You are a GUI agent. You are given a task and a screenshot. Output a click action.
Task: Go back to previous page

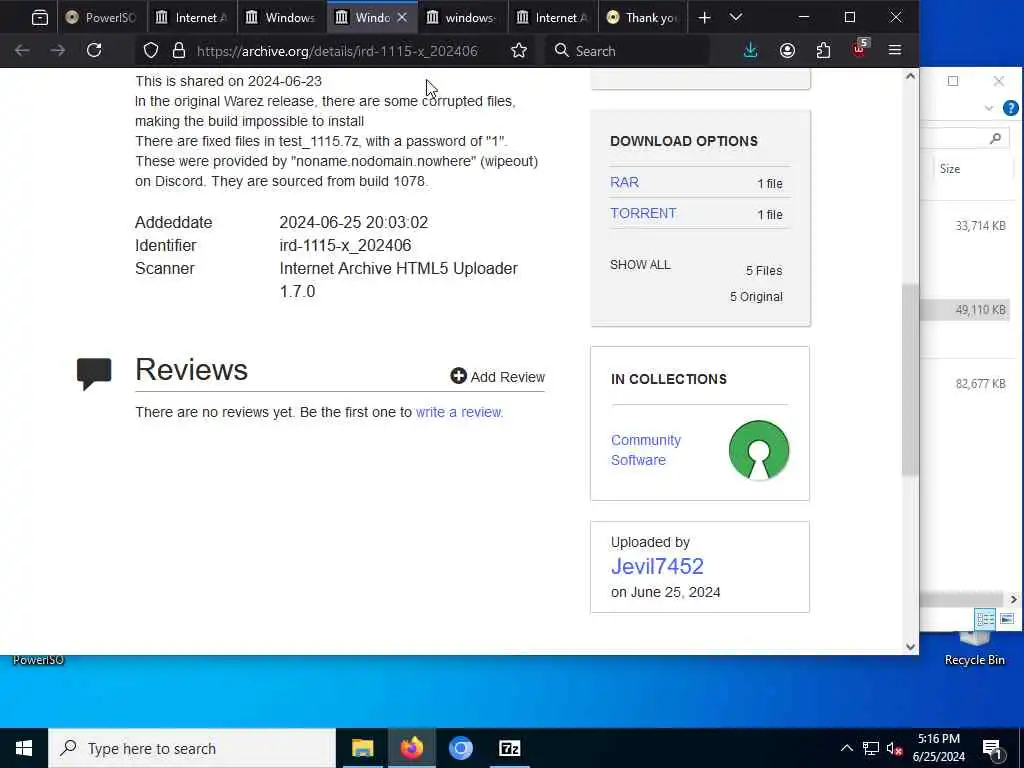[22, 50]
